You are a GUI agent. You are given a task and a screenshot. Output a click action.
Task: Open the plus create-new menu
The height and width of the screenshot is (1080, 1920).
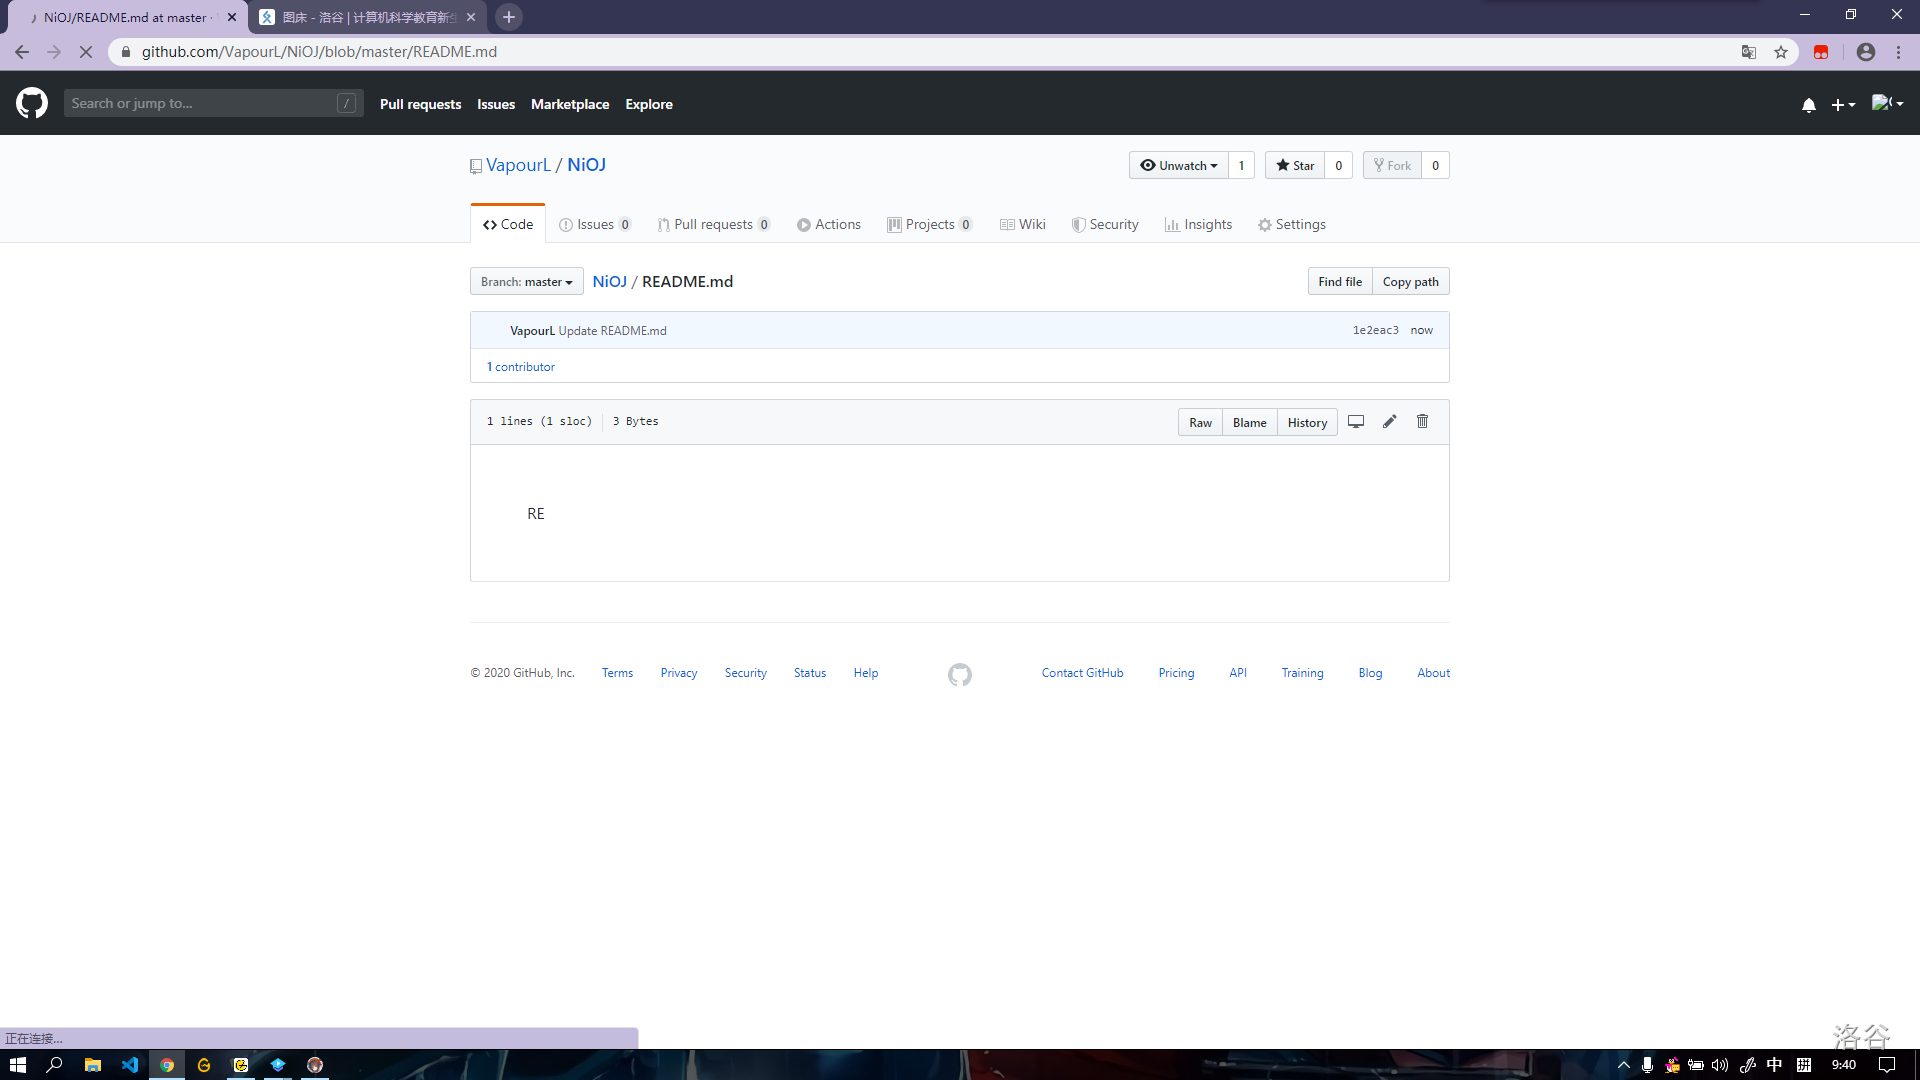tap(1843, 104)
